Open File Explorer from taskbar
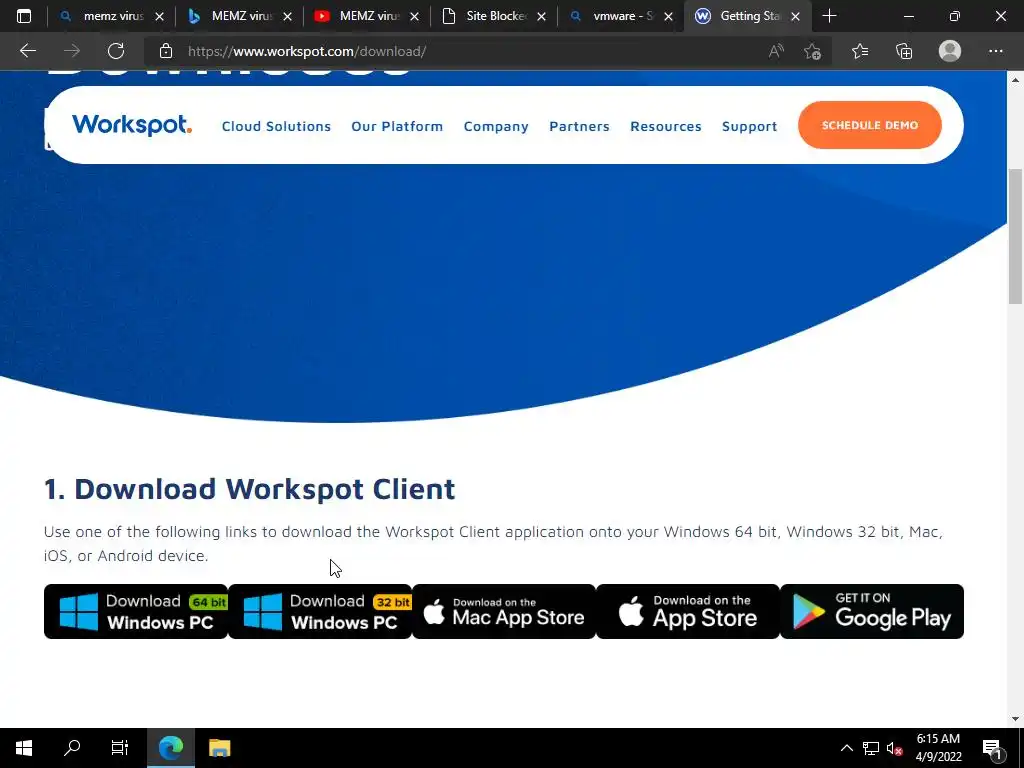This screenshot has width=1024, height=768. tap(219, 748)
